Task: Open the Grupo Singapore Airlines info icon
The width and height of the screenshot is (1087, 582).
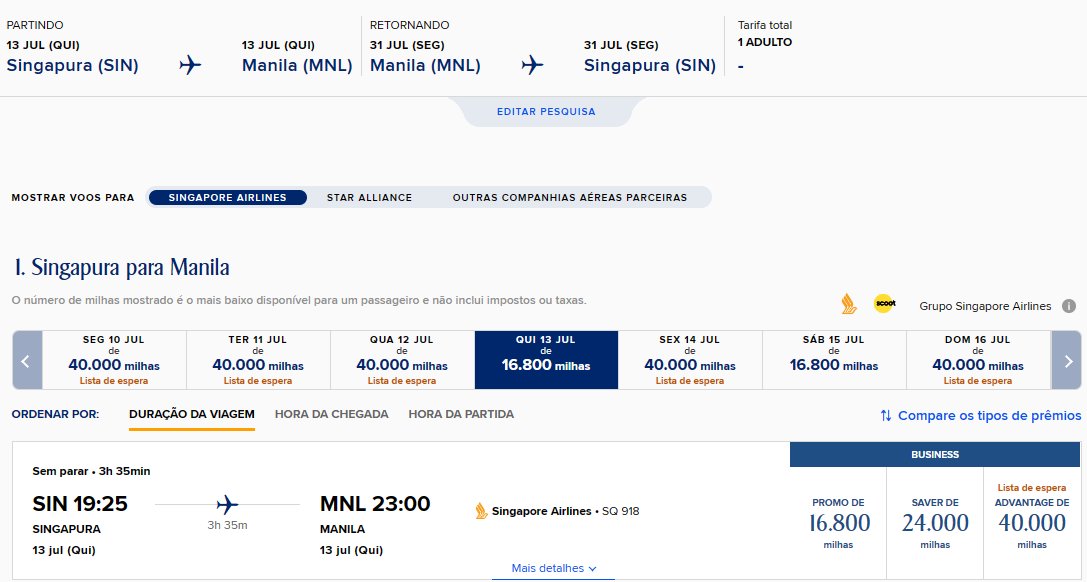Action: pos(1069,306)
